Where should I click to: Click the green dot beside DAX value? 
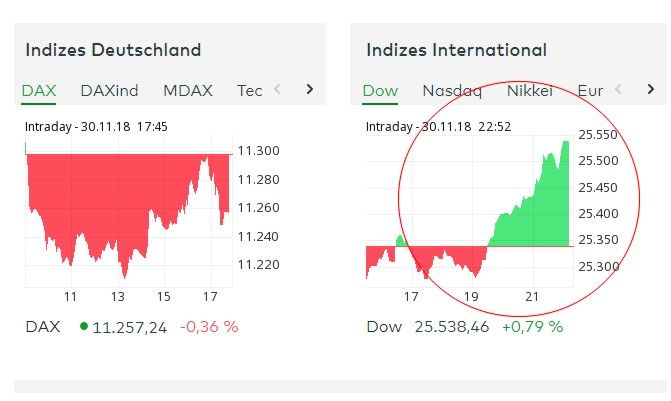point(82,326)
